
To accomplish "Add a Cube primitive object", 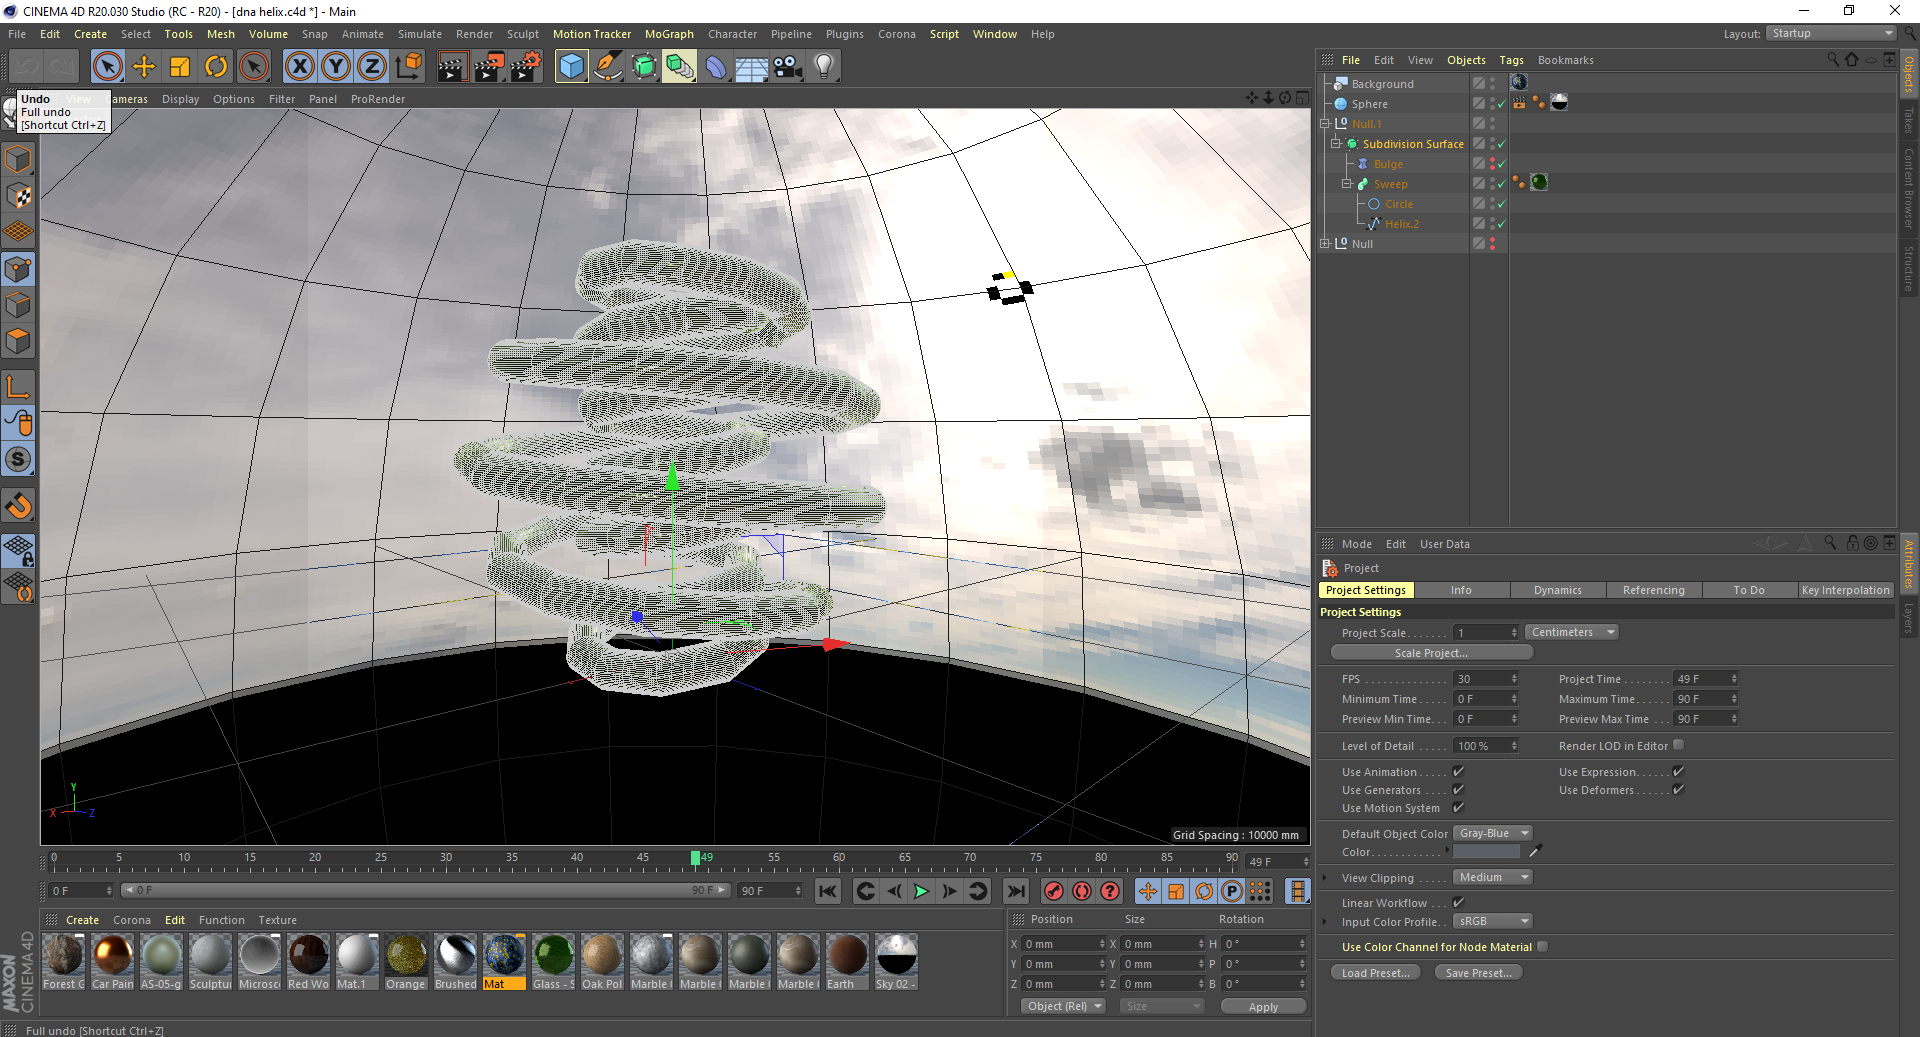I will pyautogui.click(x=571, y=67).
